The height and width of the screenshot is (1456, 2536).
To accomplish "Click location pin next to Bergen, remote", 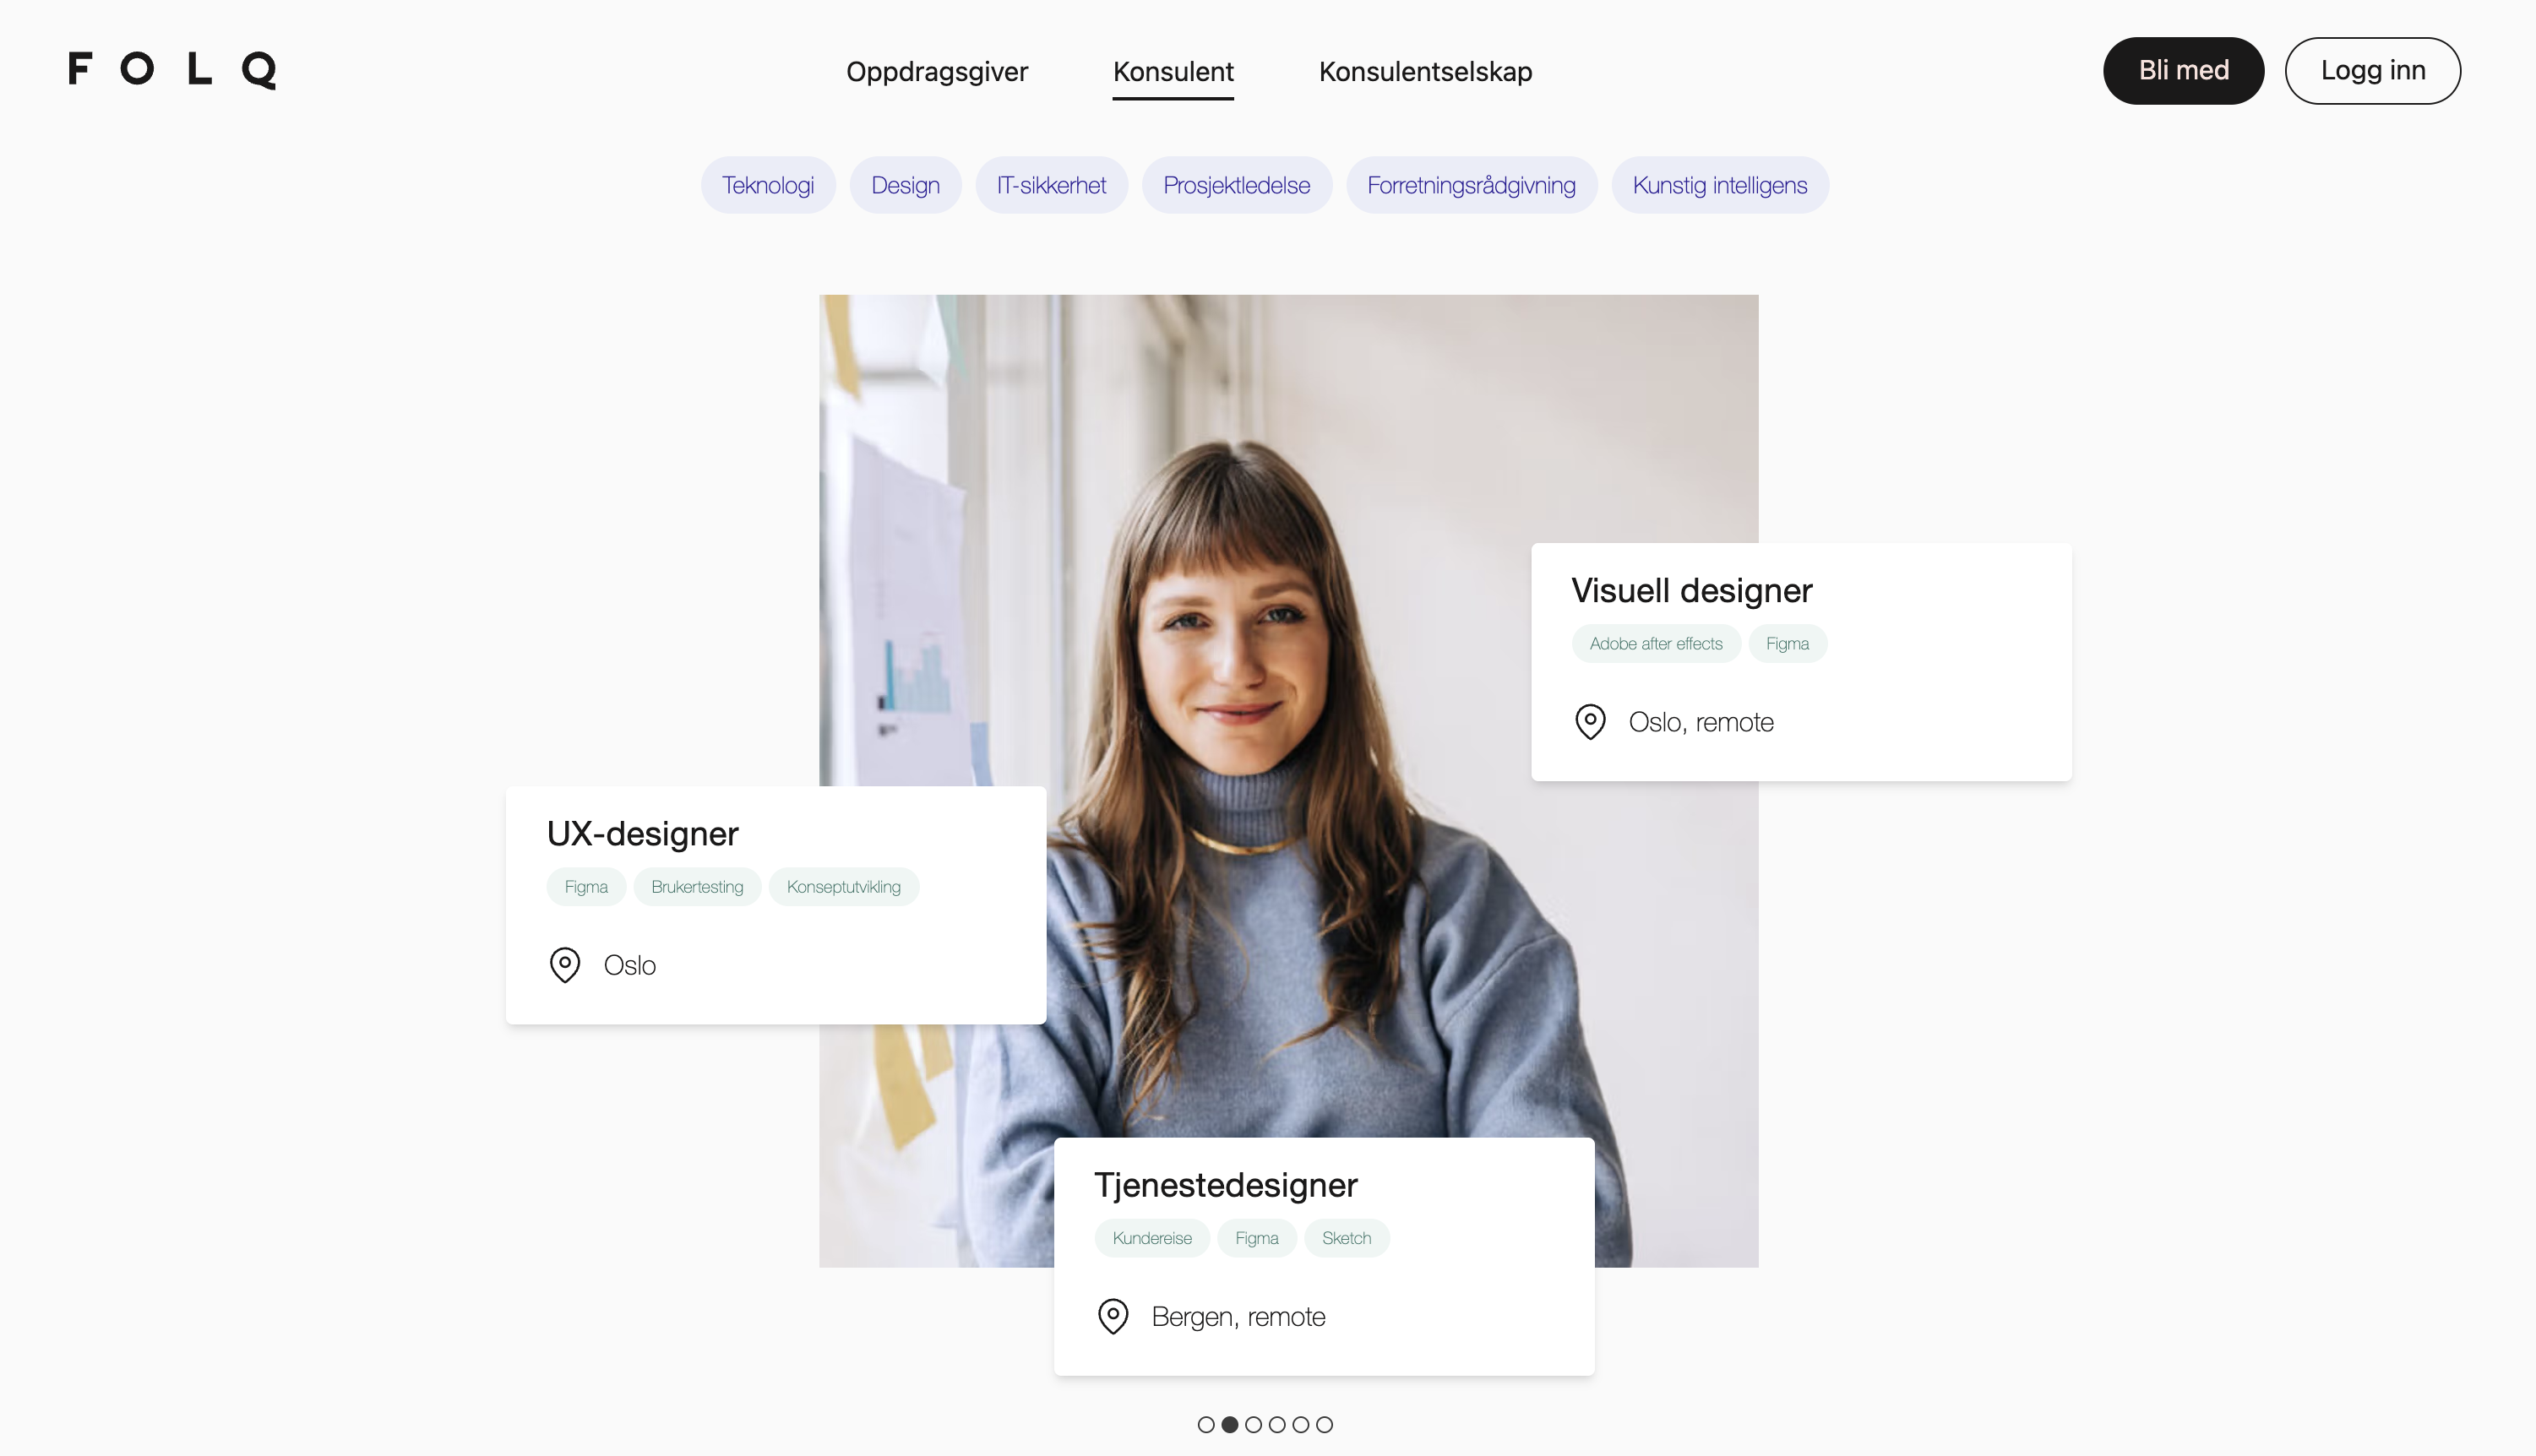I will (1113, 1316).
